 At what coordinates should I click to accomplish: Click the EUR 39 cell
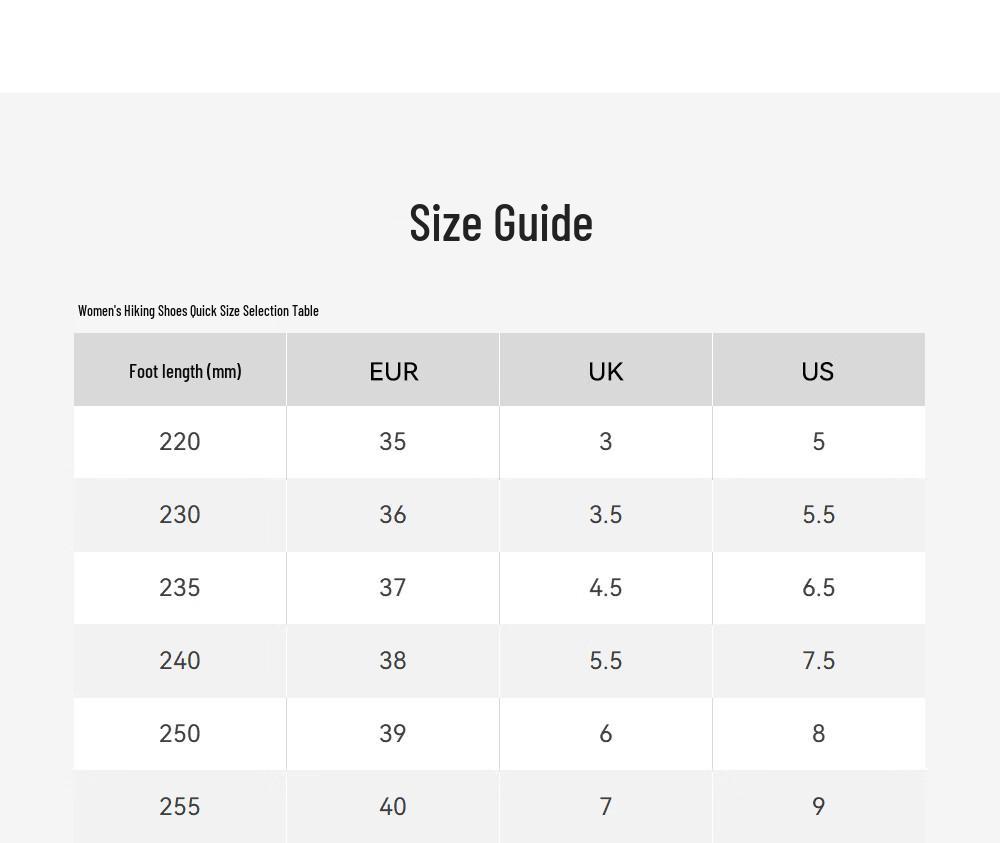click(393, 734)
